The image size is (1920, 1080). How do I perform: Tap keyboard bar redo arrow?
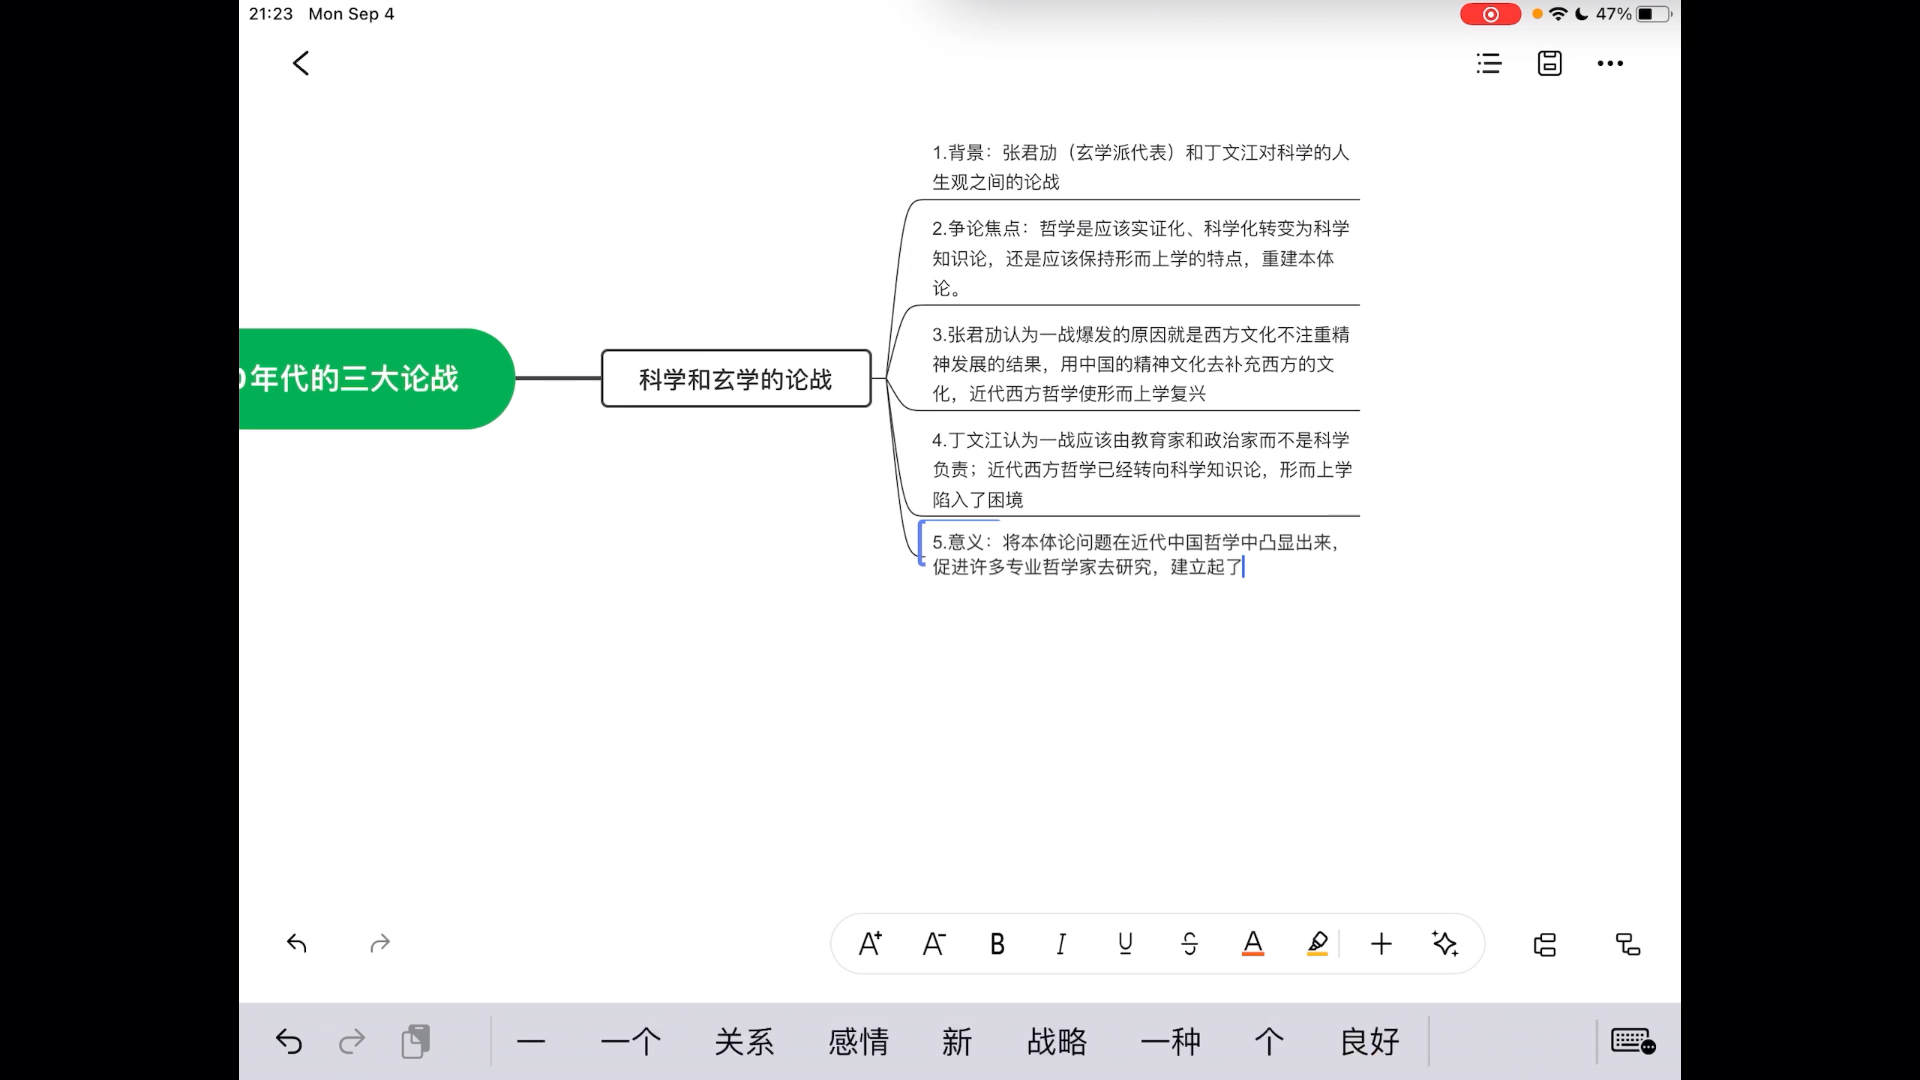(352, 1042)
